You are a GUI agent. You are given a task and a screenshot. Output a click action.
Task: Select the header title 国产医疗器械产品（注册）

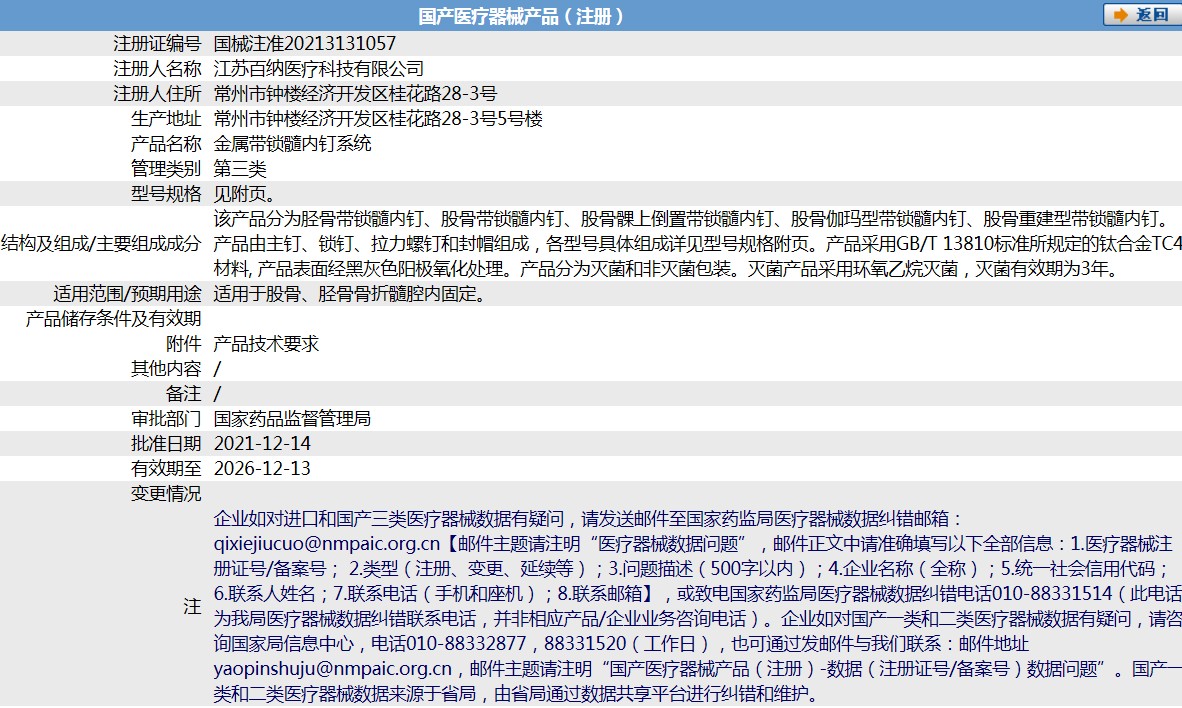(521, 17)
